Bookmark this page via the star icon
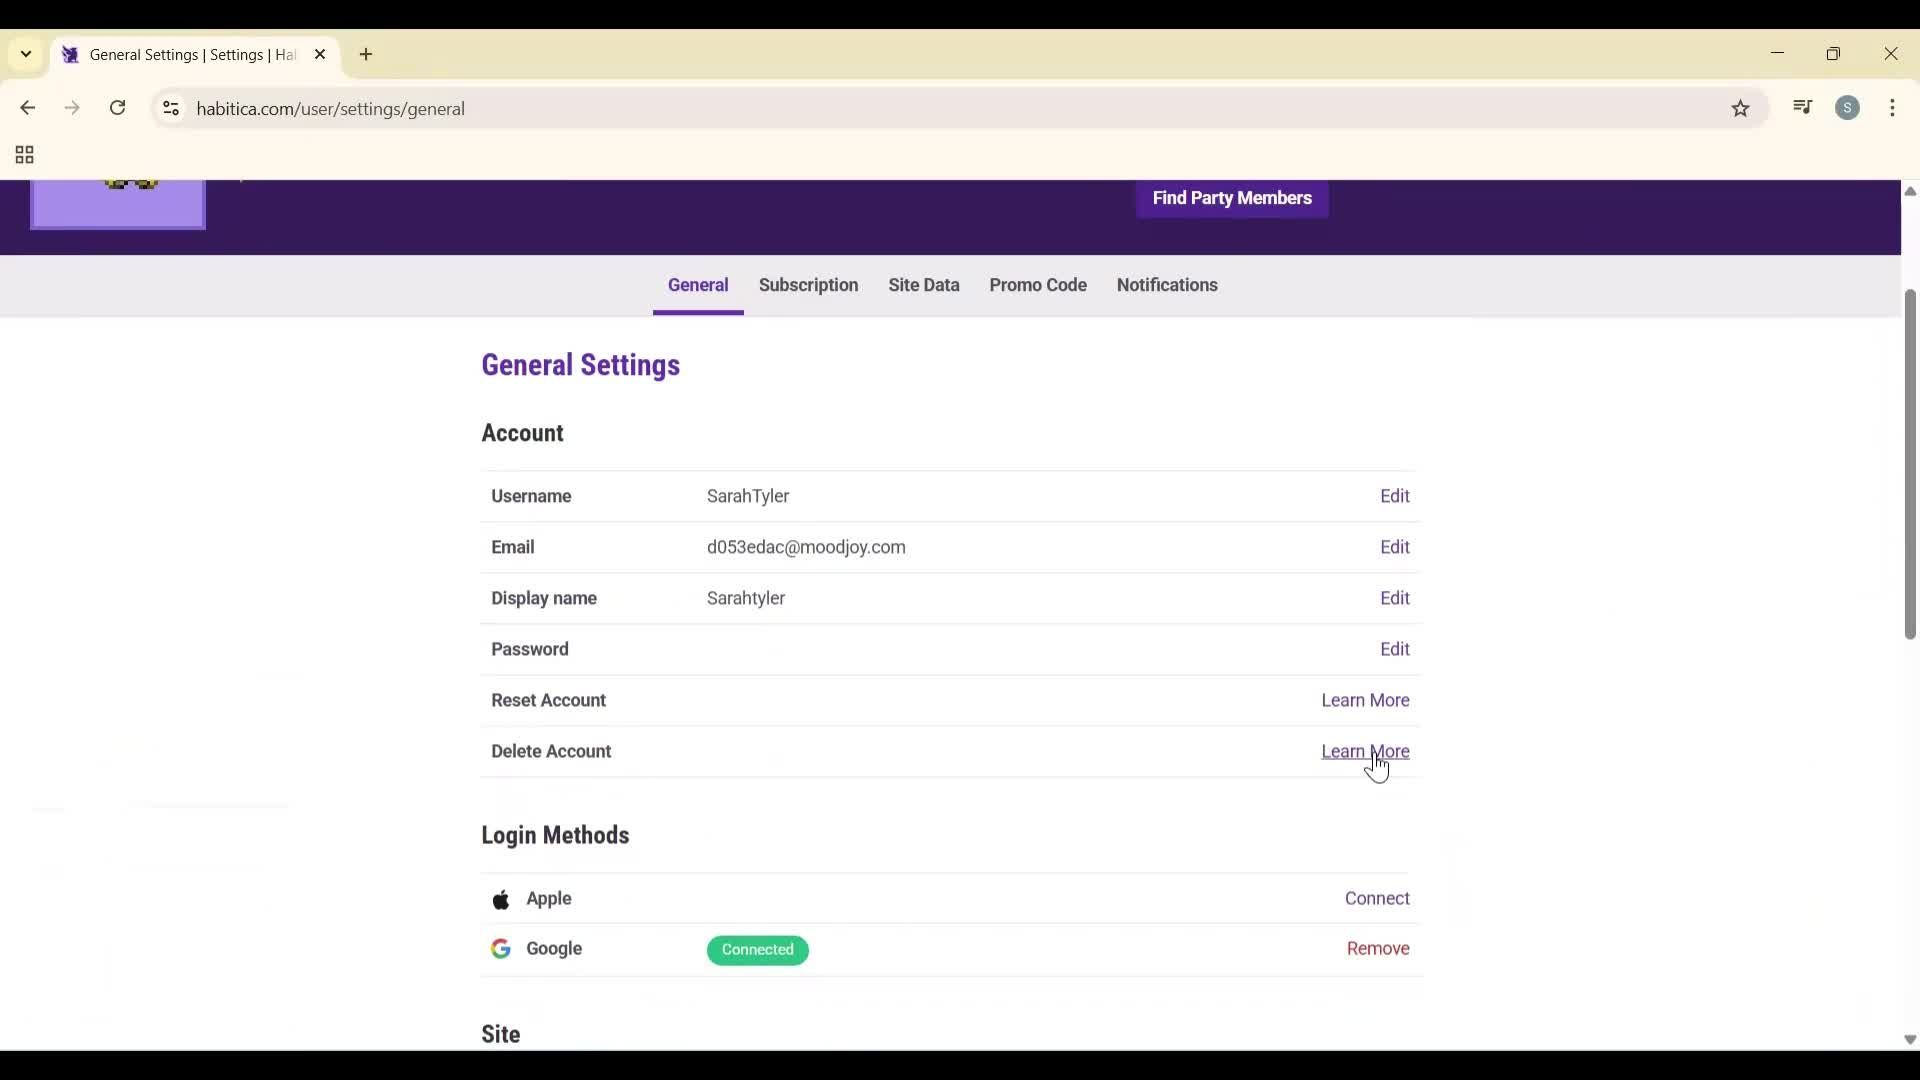This screenshot has width=1920, height=1080. pos(1741,108)
